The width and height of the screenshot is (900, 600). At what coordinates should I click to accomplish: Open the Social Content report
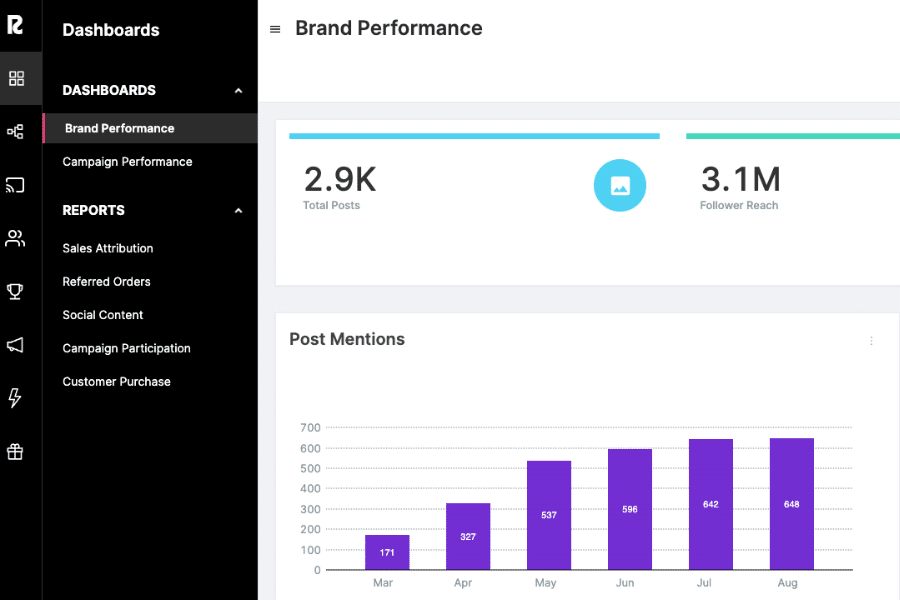tap(103, 315)
